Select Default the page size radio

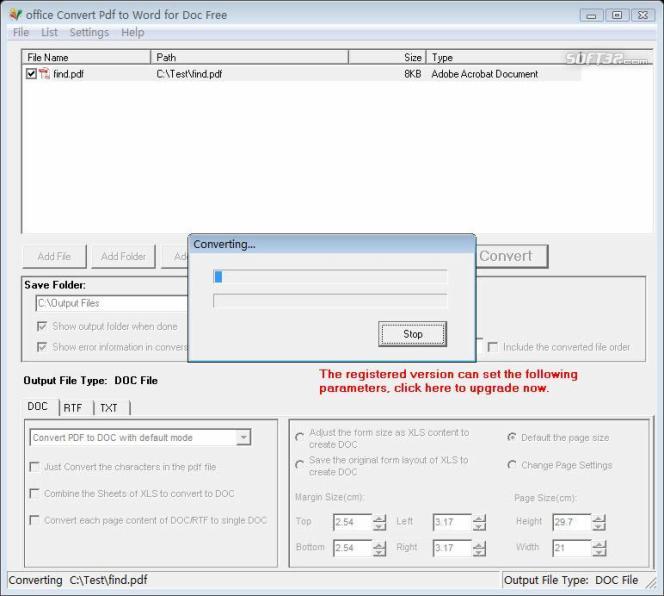click(512, 437)
